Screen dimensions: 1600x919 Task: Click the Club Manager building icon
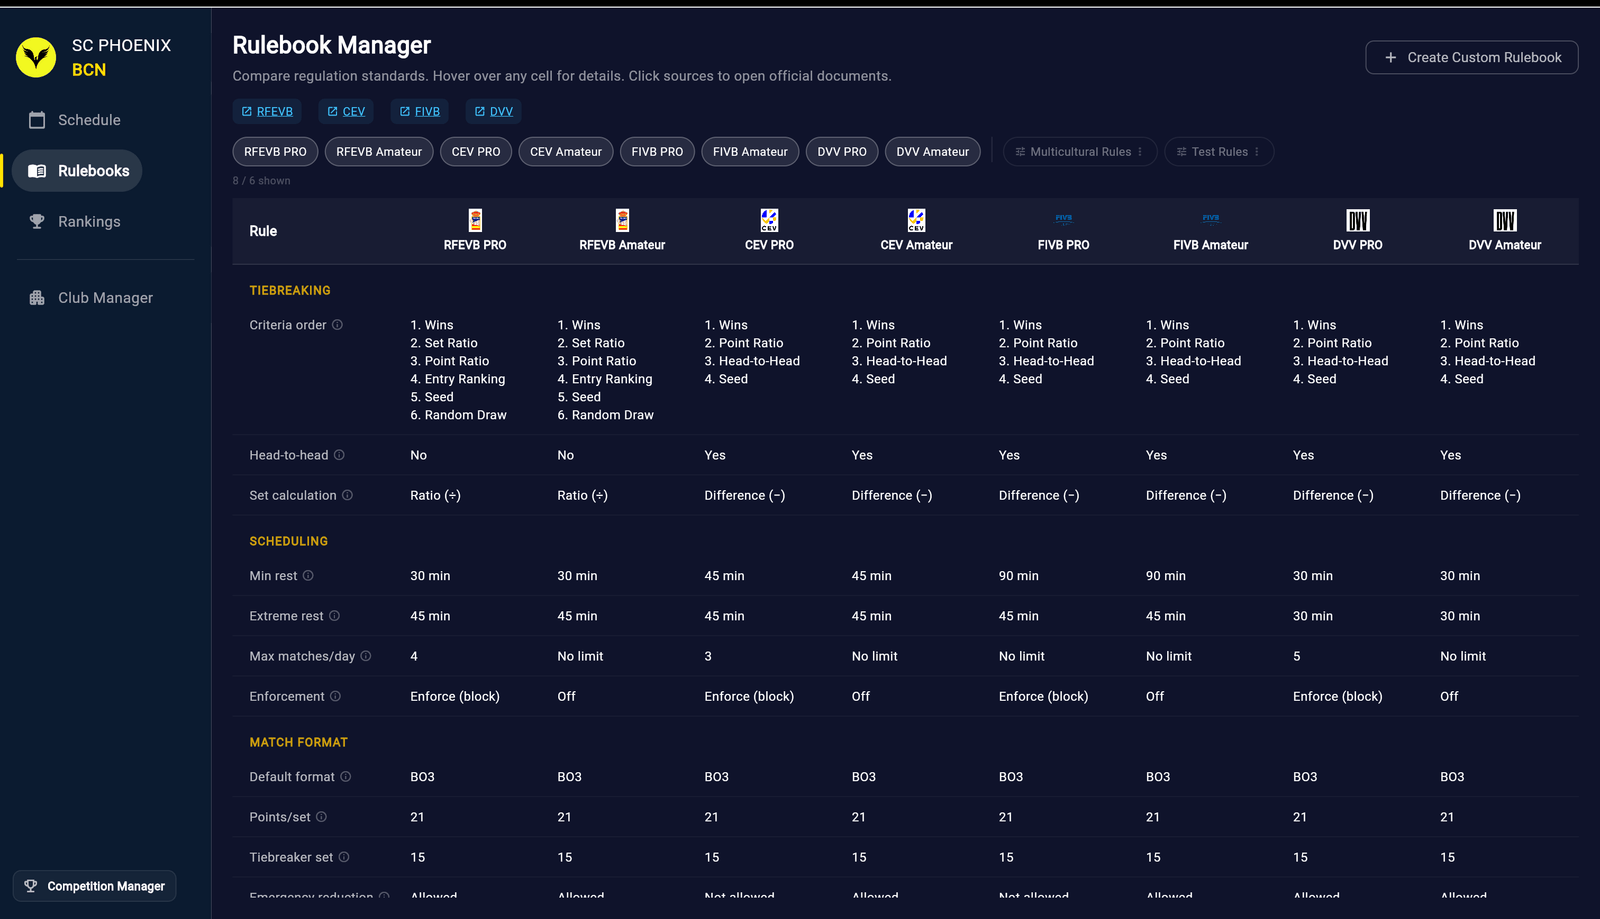pos(37,298)
